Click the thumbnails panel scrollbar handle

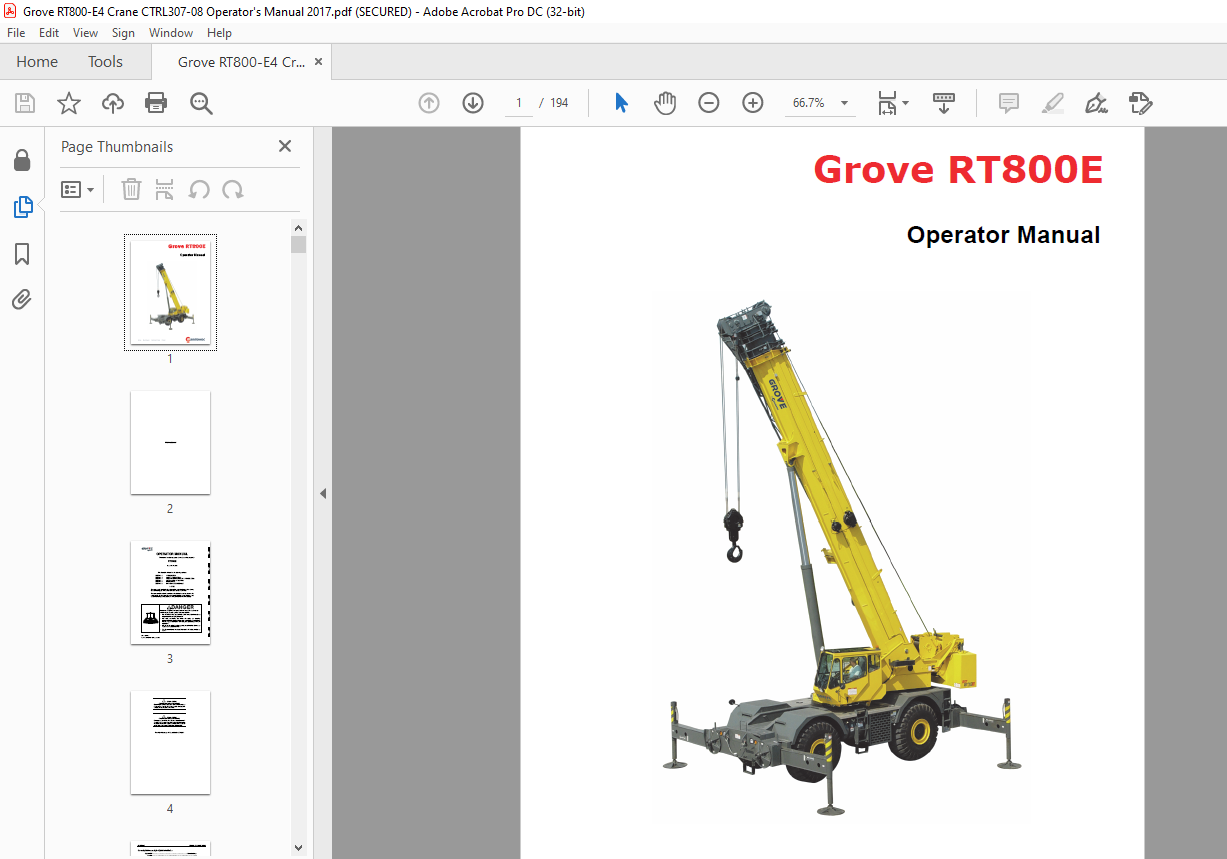(299, 244)
